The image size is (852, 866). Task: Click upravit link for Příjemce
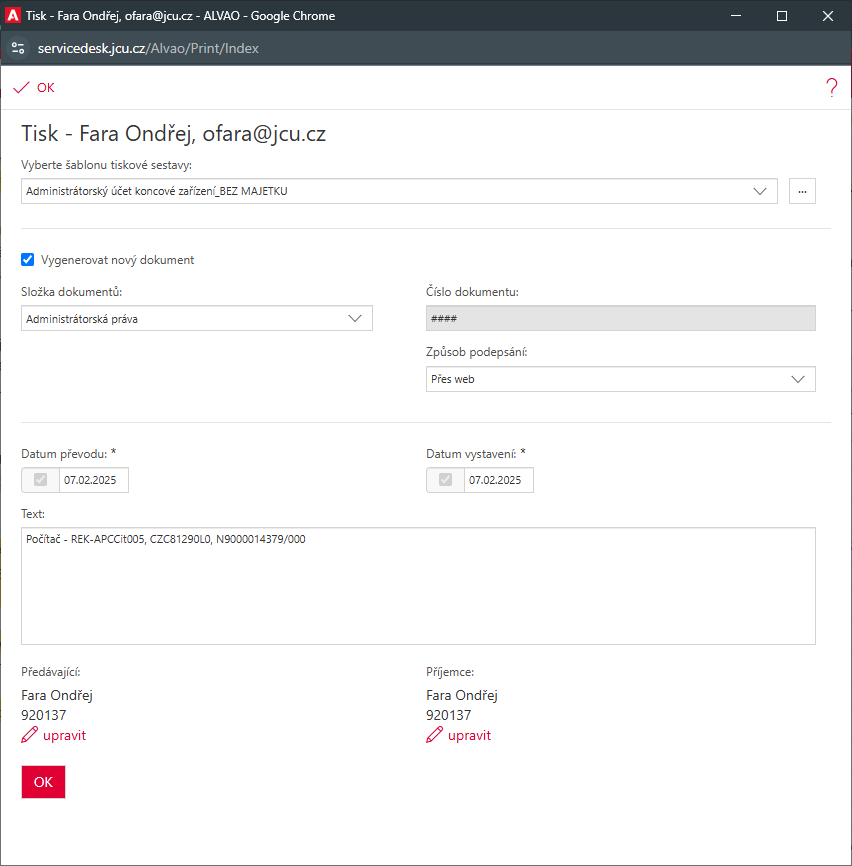click(469, 736)
